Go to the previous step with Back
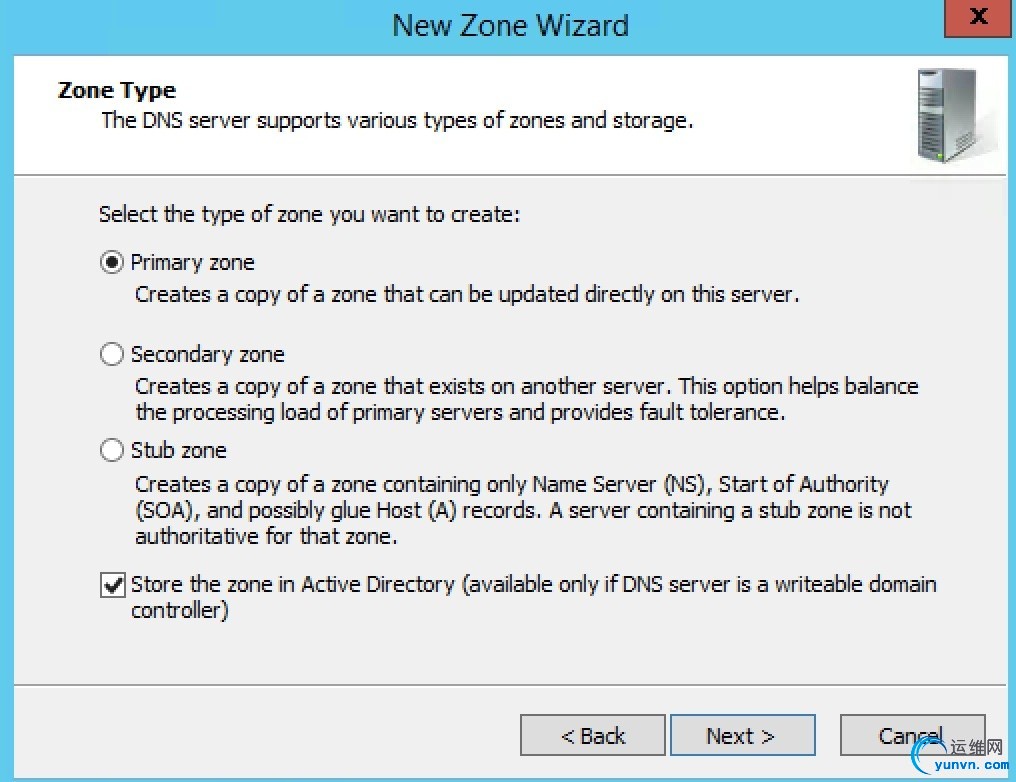This screenshot has height=782, width=1016. point(592,736)
